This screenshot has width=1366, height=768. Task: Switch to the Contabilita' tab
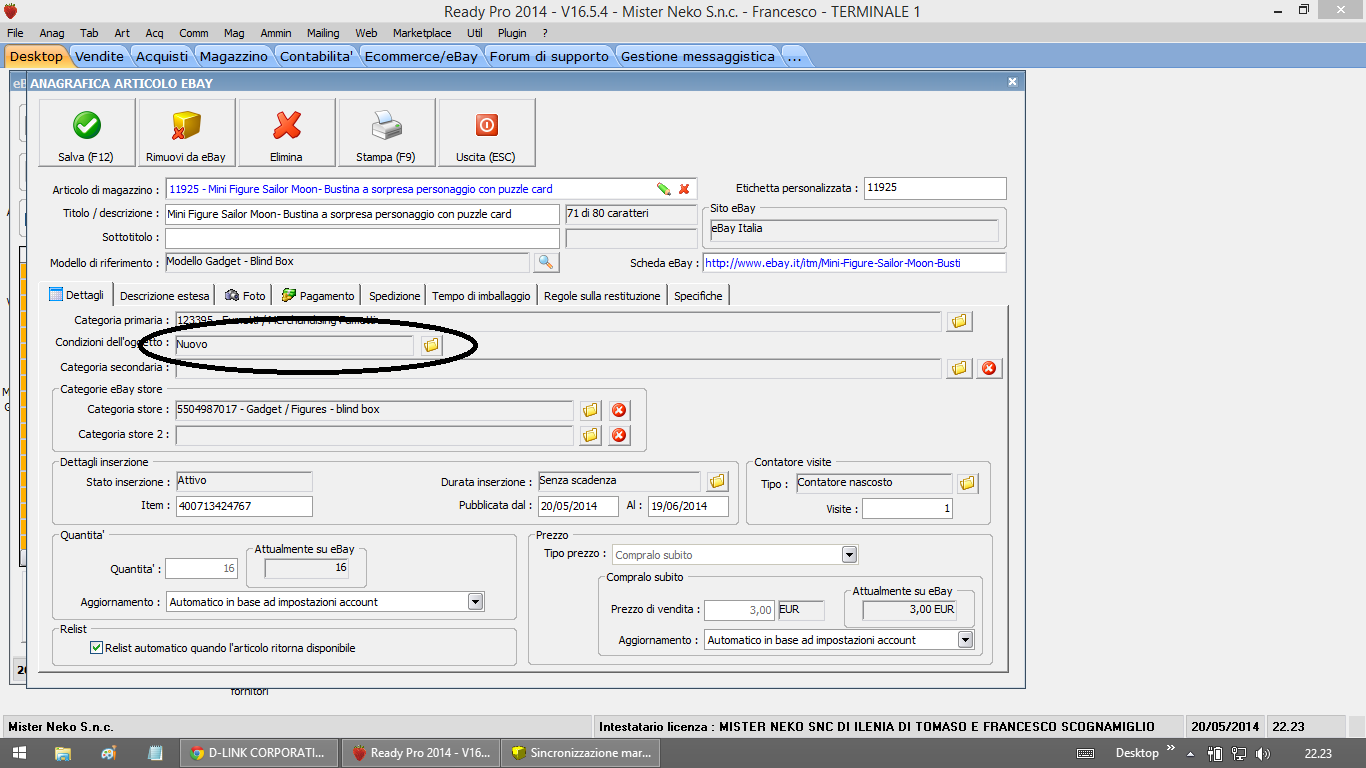(317, 57)
